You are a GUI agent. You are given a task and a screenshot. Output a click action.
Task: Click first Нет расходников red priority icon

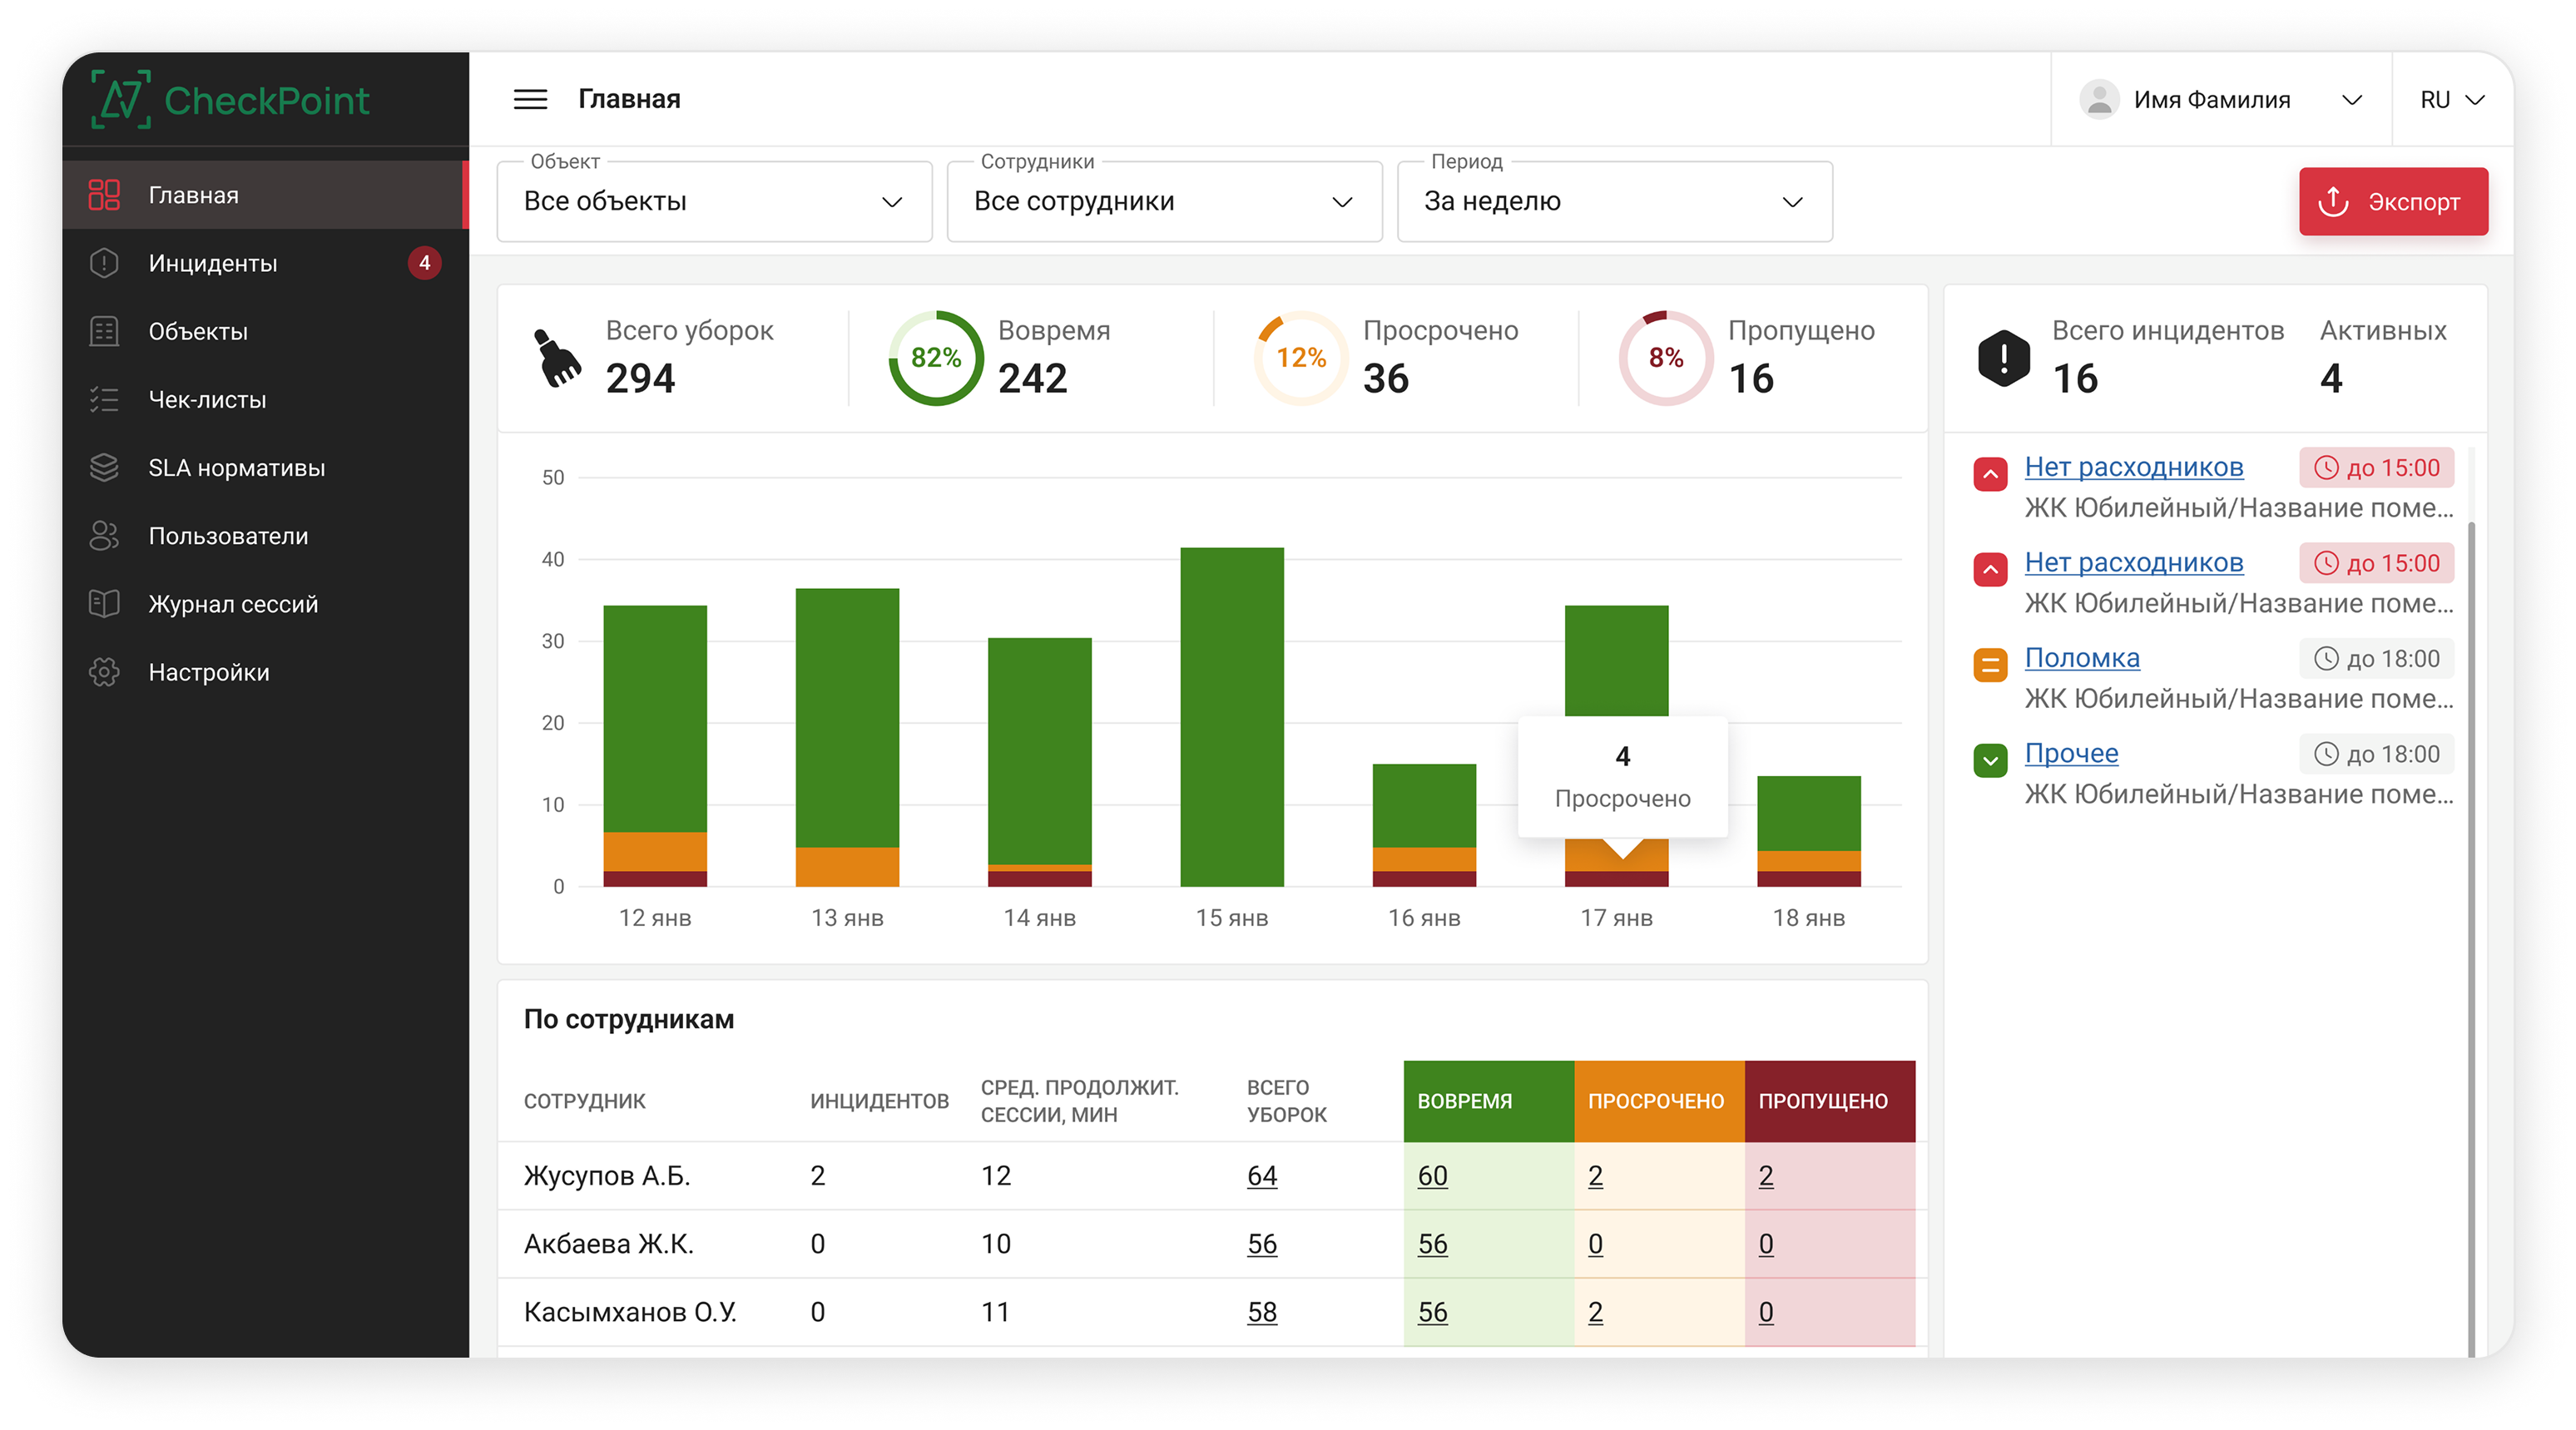tap(1990, 473)
